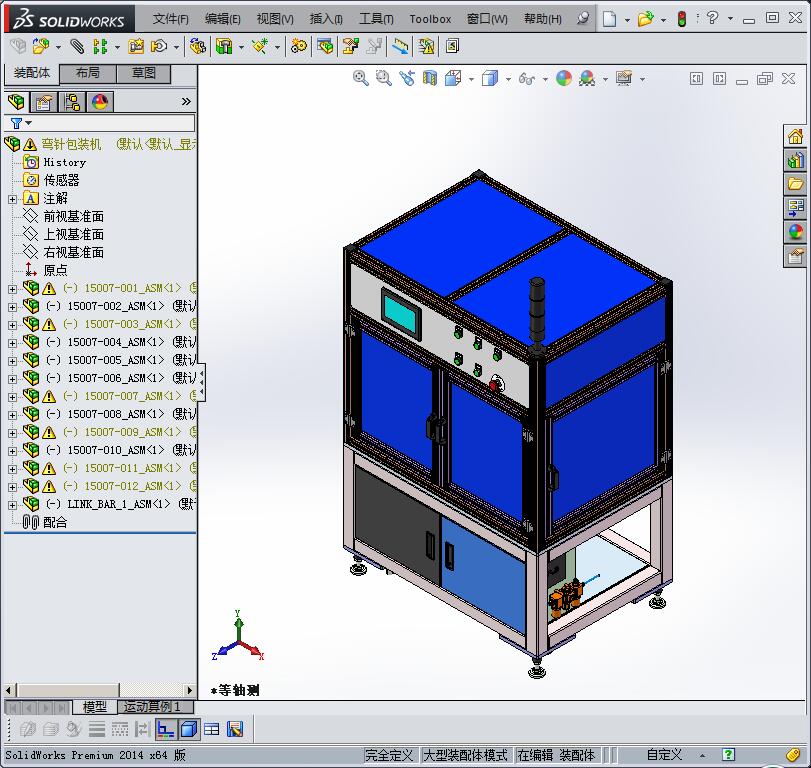
Task: Click the Assembly Features icon
Action: [x=224, y=47]
